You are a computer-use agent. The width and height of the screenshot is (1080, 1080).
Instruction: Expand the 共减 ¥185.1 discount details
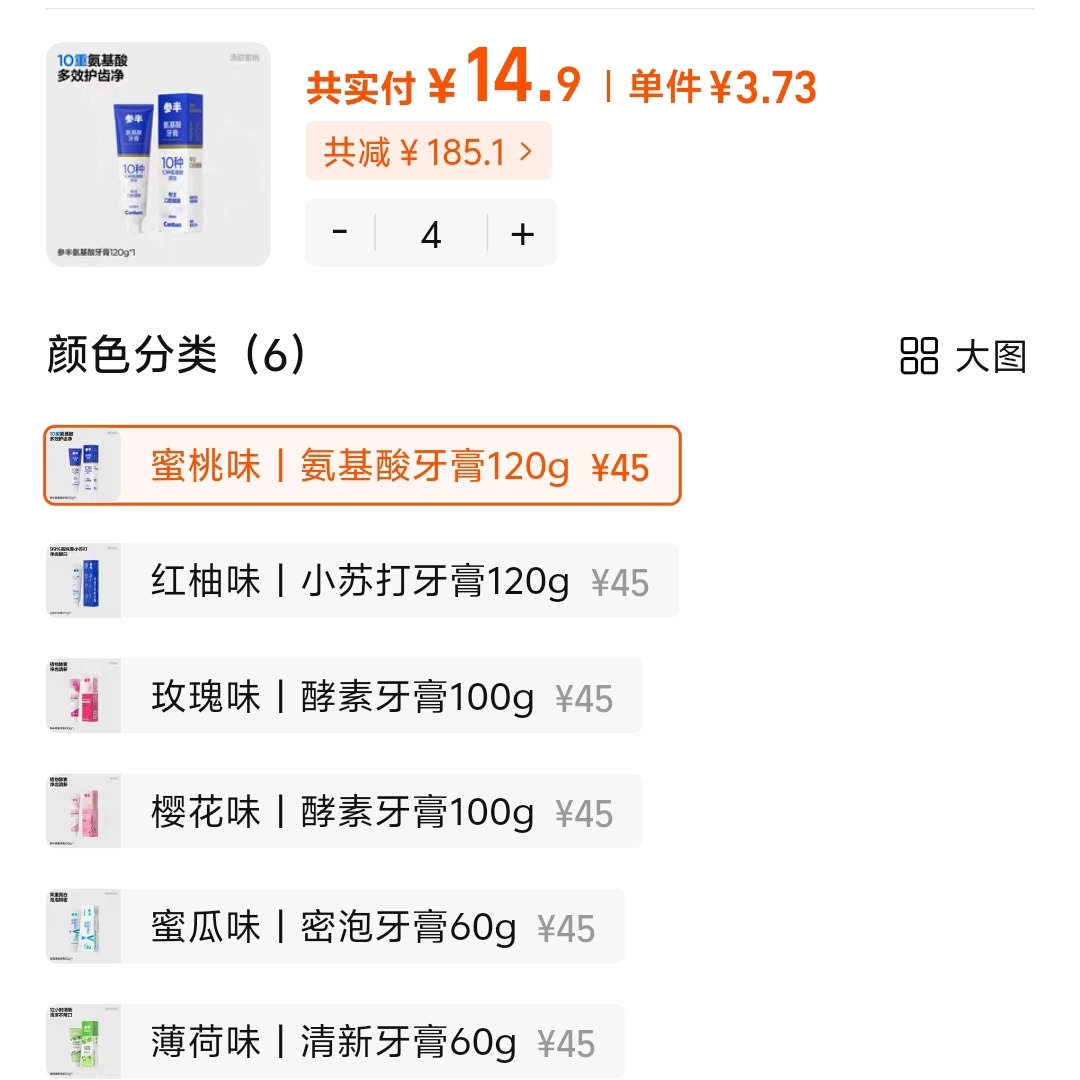coord(428,152)
